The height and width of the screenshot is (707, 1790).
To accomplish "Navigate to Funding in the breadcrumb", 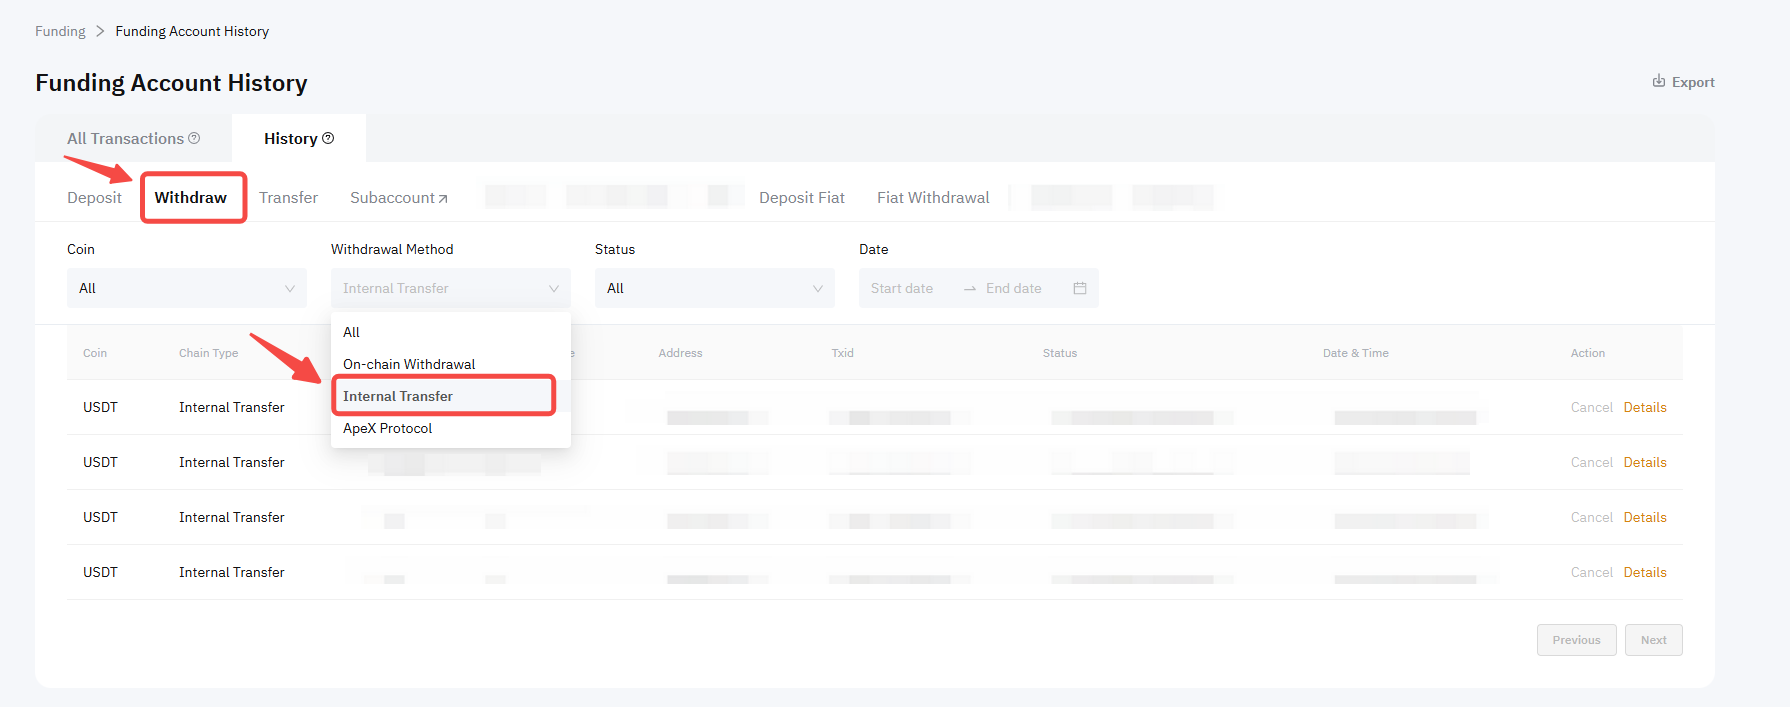I will [60, 31].
